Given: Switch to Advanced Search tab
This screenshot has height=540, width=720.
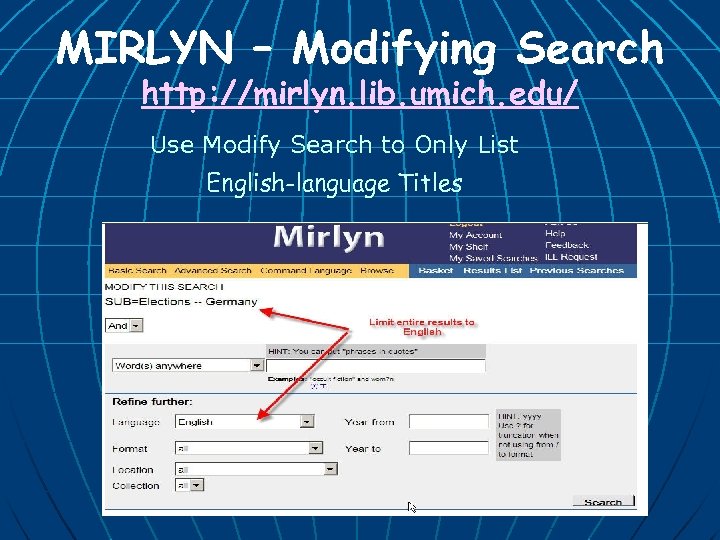Looking at the screenshot, I should click(213, 270).
